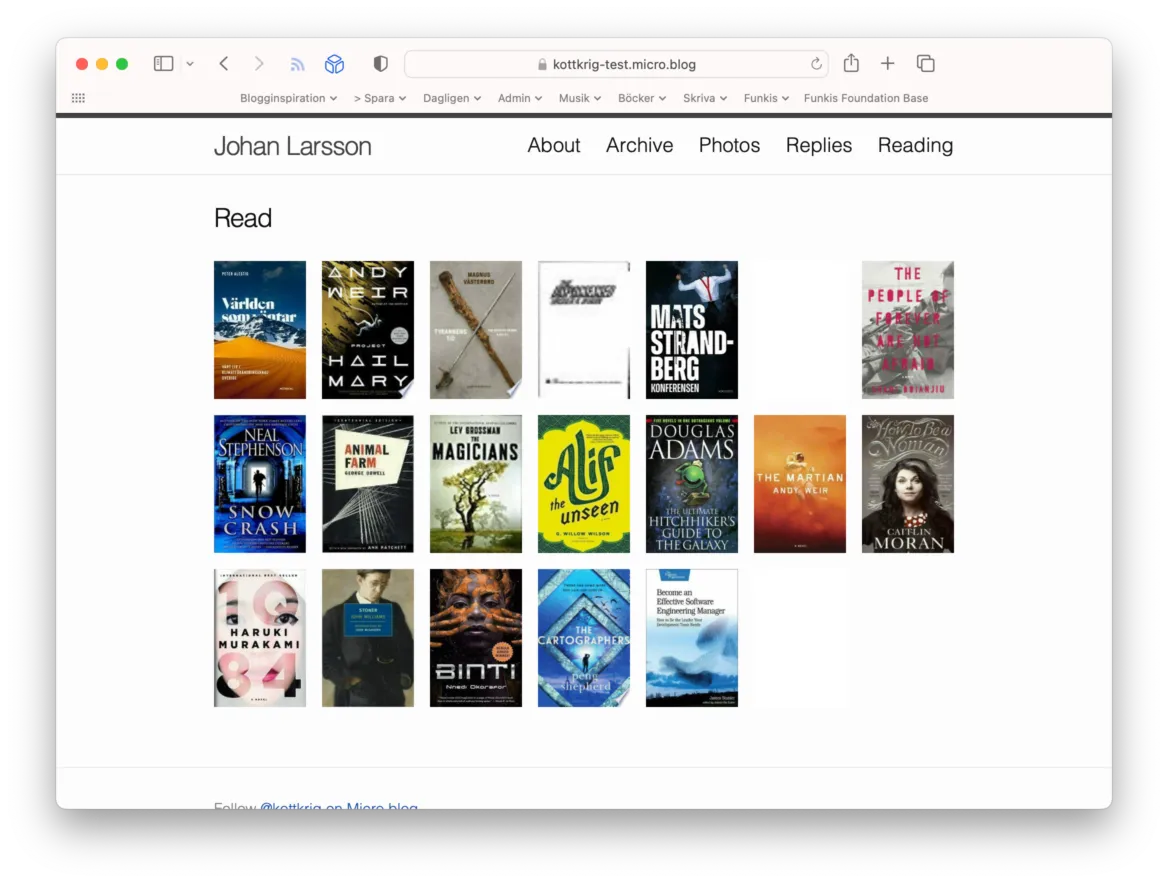Open the Replies page
1168x883 pixels.
(x=819, y=145)
